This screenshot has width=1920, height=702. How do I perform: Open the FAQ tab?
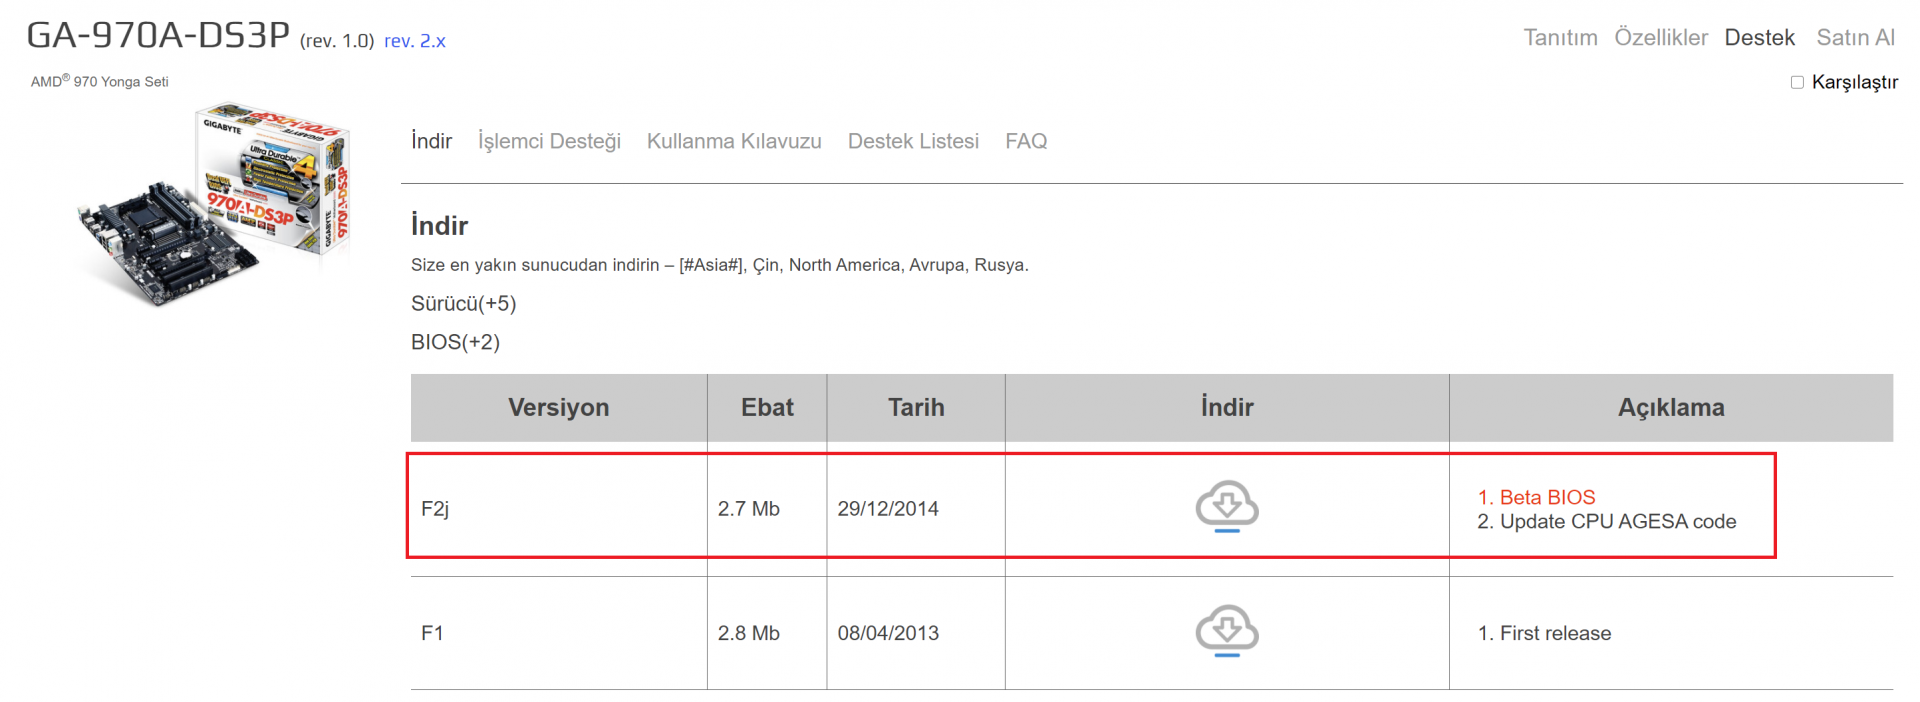[1026, 141]
